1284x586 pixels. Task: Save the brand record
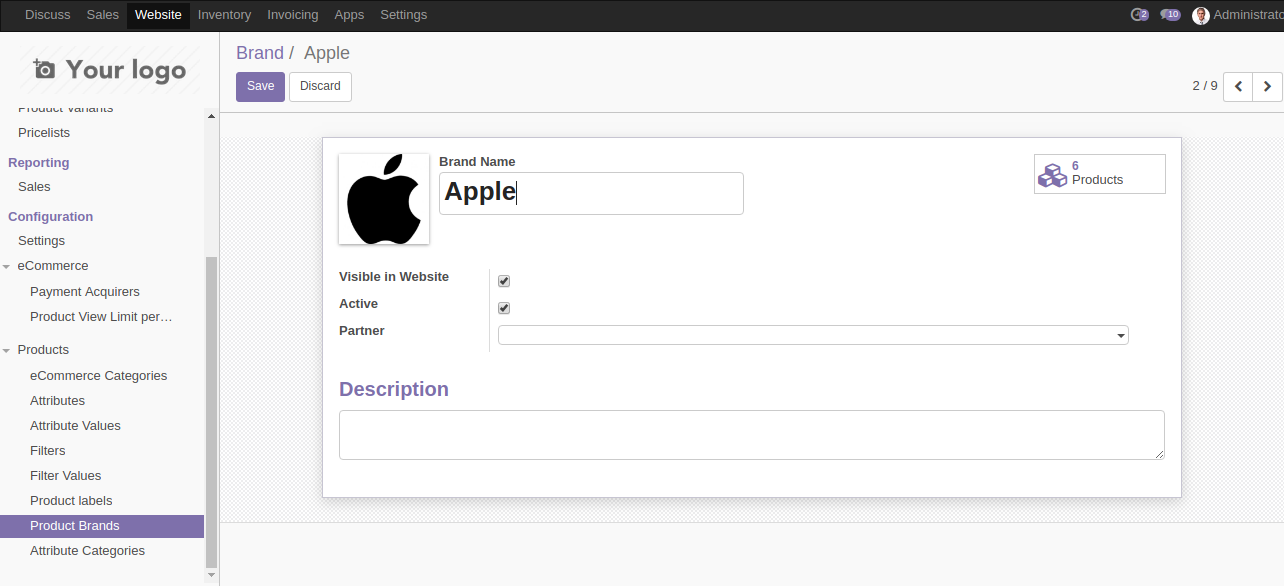tap(260, 87)
